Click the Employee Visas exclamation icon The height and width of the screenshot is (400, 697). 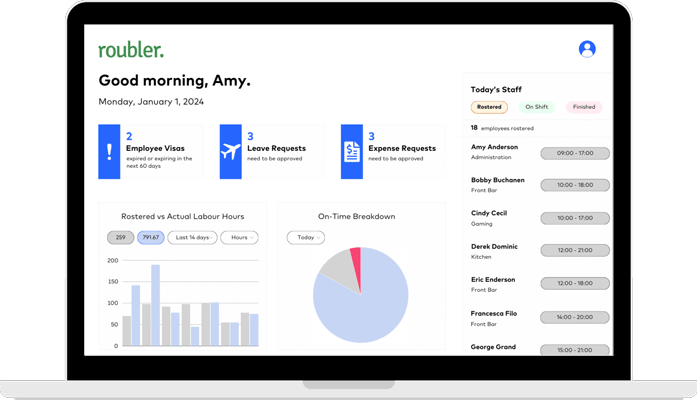[x=109, y=152]
